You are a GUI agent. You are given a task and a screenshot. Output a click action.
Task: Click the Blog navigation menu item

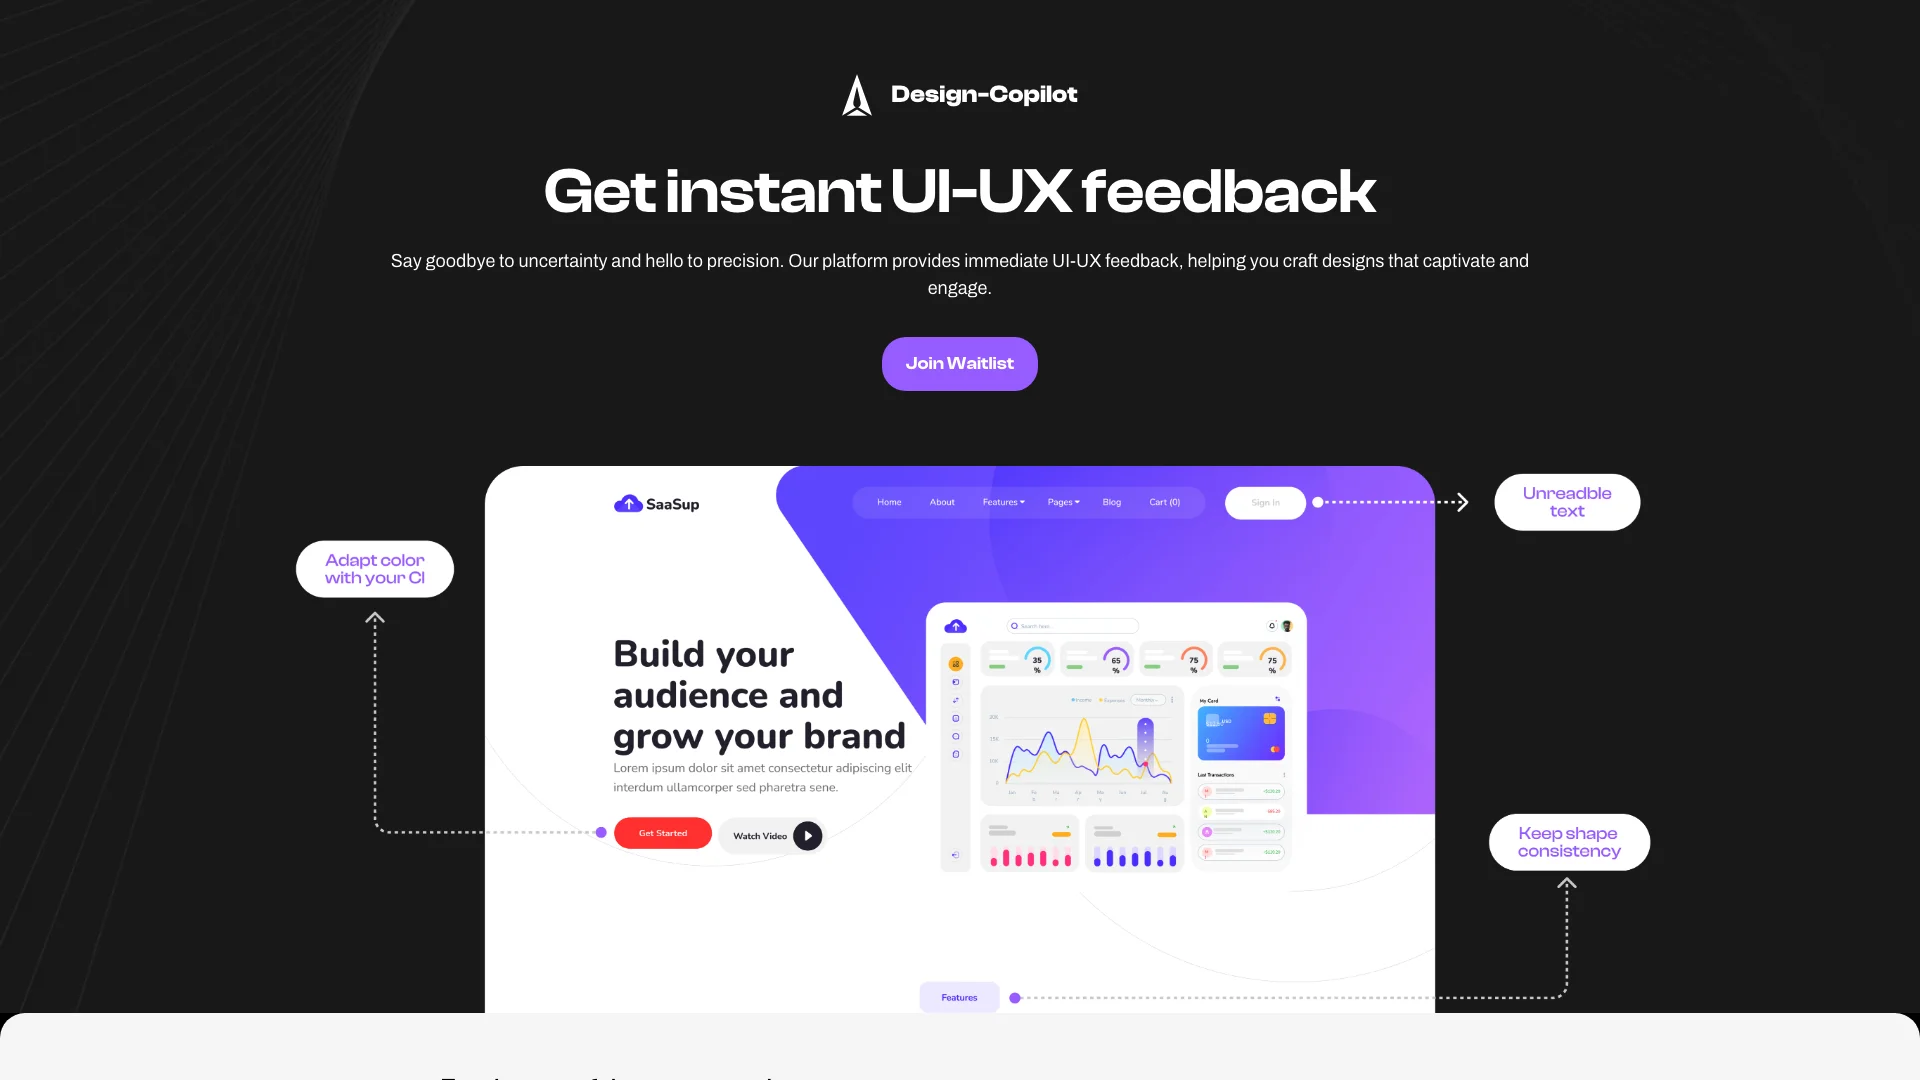(x=1112, y=501)
